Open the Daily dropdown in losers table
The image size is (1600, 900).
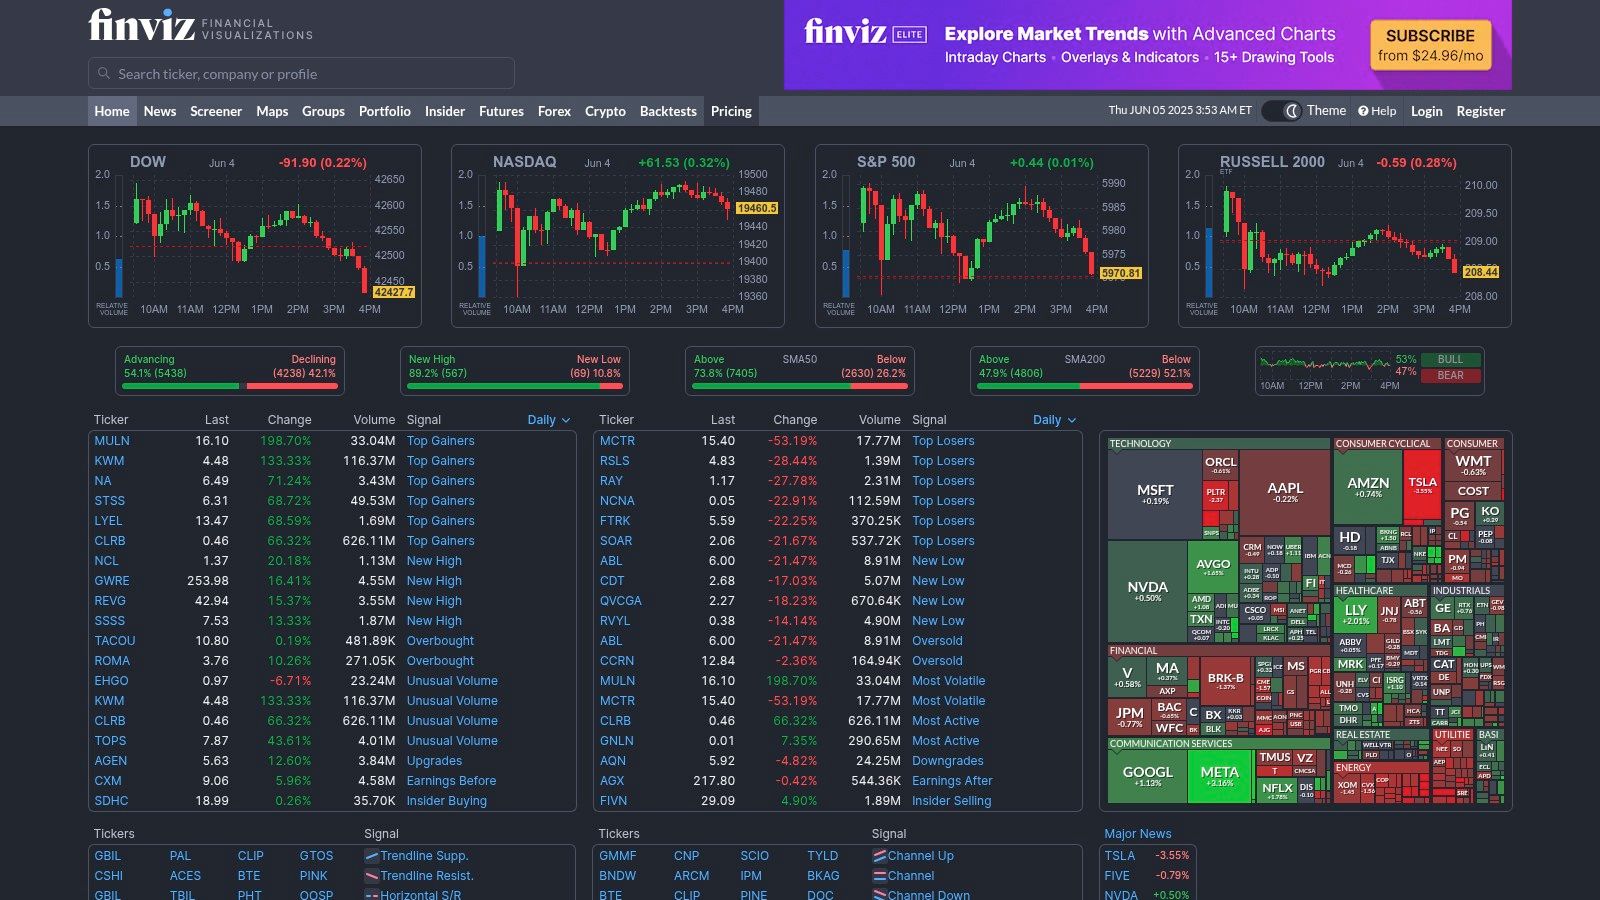coord(1054,420)
